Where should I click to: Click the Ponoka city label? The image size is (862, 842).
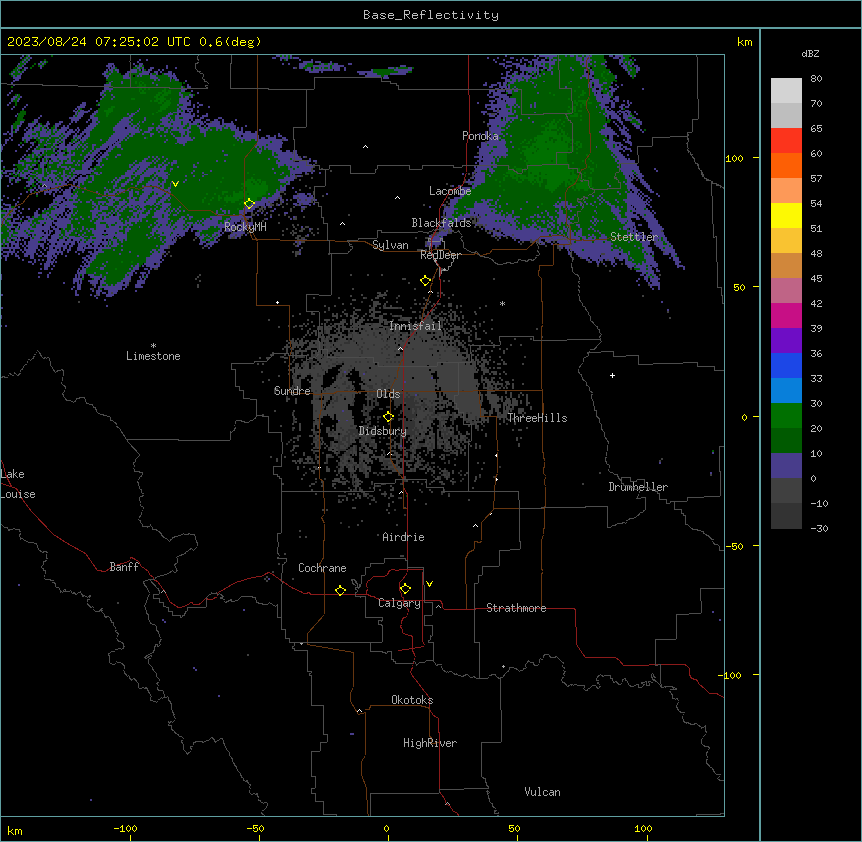[480, 136]
